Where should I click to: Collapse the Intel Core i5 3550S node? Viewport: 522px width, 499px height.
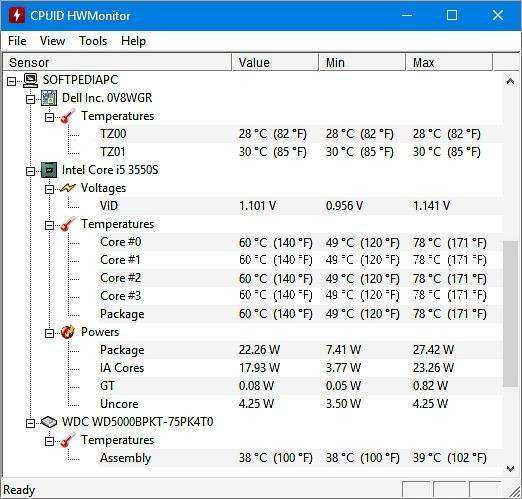click(x=30, y=171)
